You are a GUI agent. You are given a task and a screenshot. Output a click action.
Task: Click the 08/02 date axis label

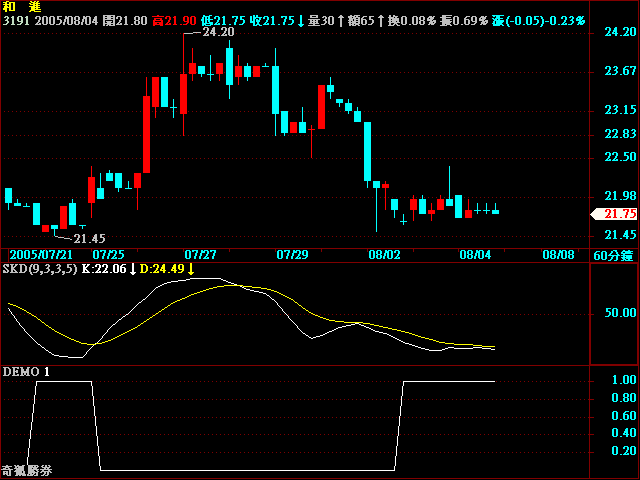pos(384,255)
